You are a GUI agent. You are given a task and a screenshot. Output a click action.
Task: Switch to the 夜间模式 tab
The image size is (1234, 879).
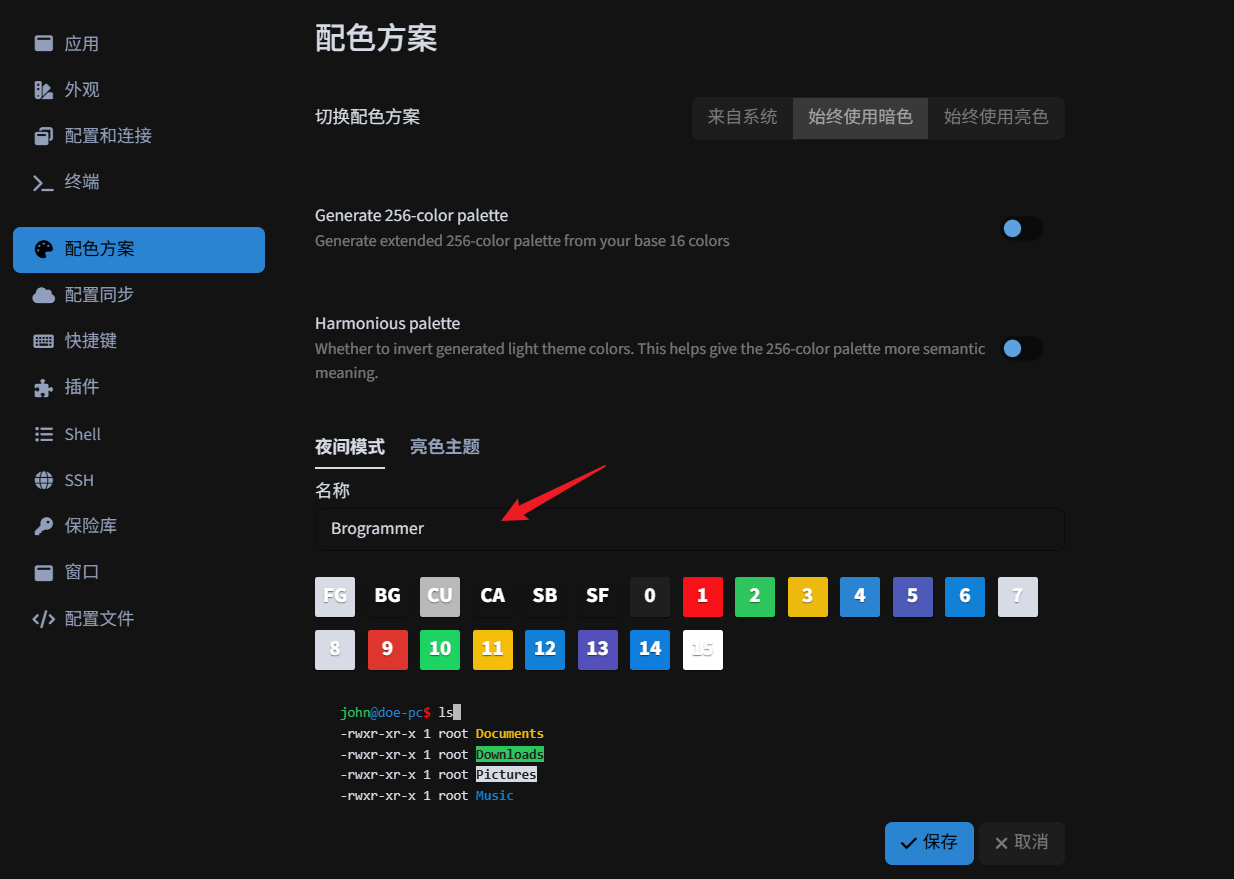click(350, 446)
